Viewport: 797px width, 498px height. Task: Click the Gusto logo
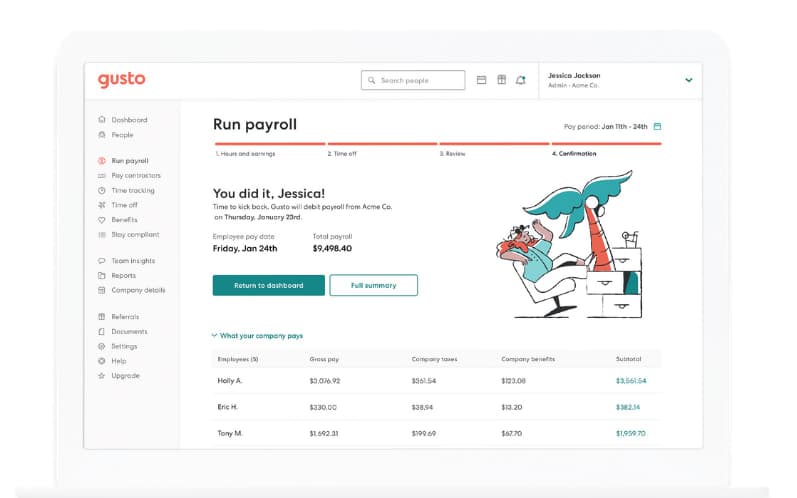tap(121, 79)
